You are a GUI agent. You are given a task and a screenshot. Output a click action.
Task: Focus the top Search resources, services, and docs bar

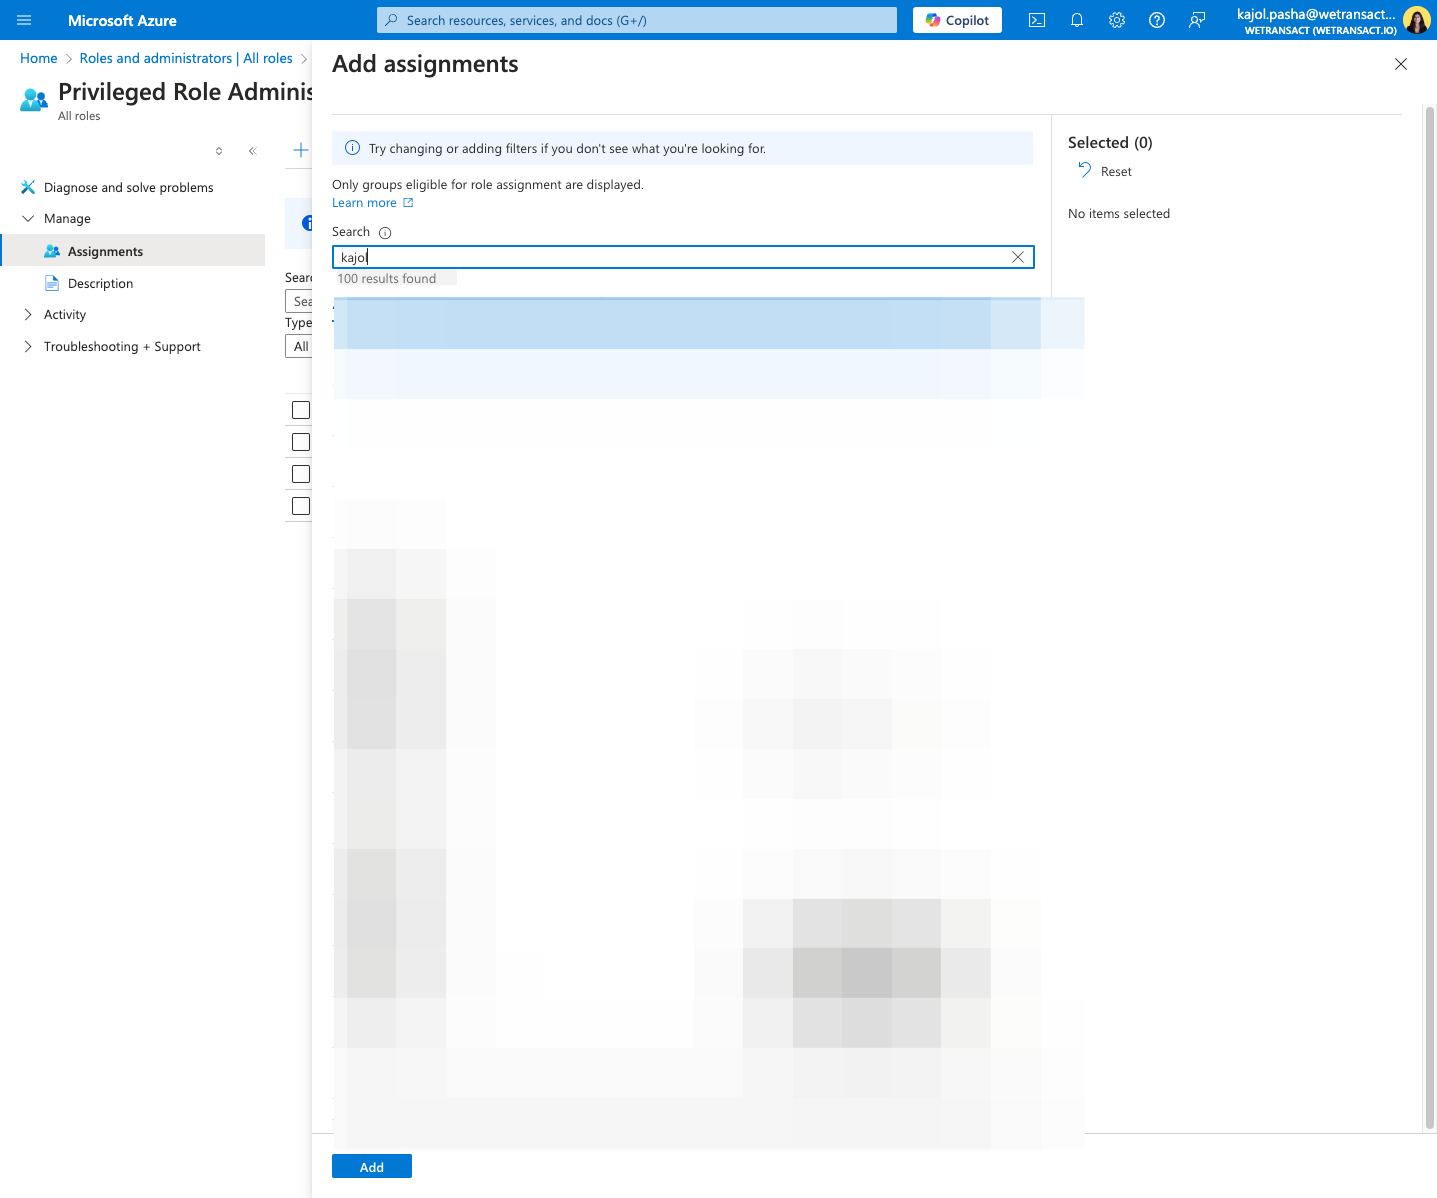coord(637,20)
